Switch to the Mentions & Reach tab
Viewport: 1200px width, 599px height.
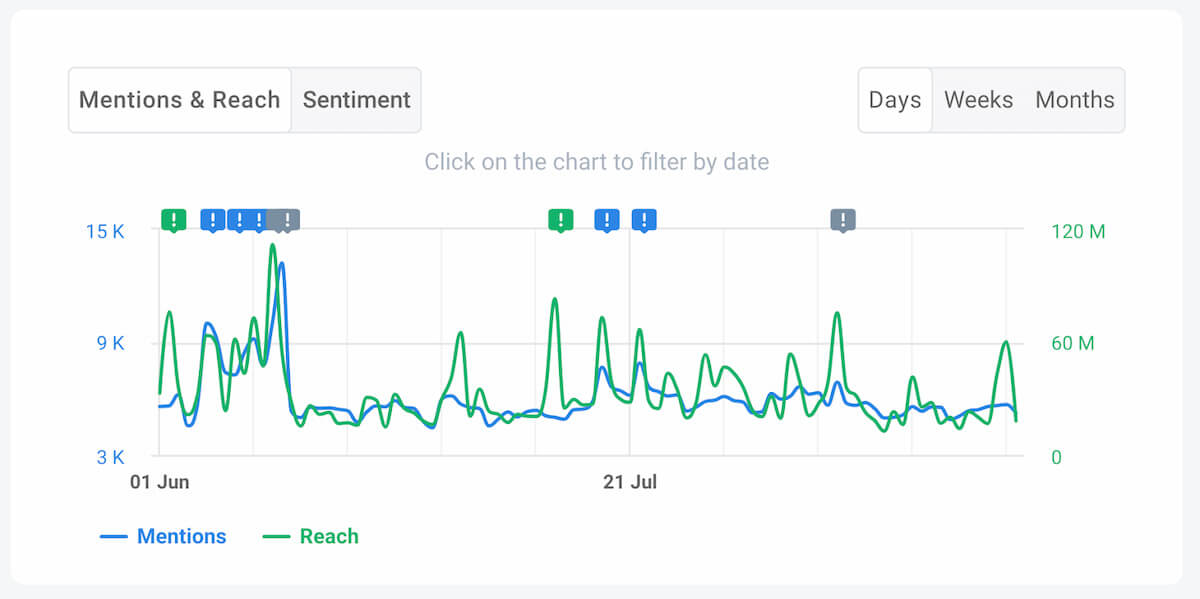click(x=180, y=100)
